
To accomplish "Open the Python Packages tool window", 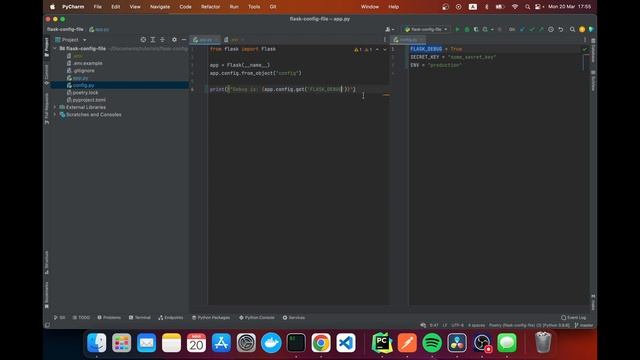I will pyautogui.click(x=211, y=318).
